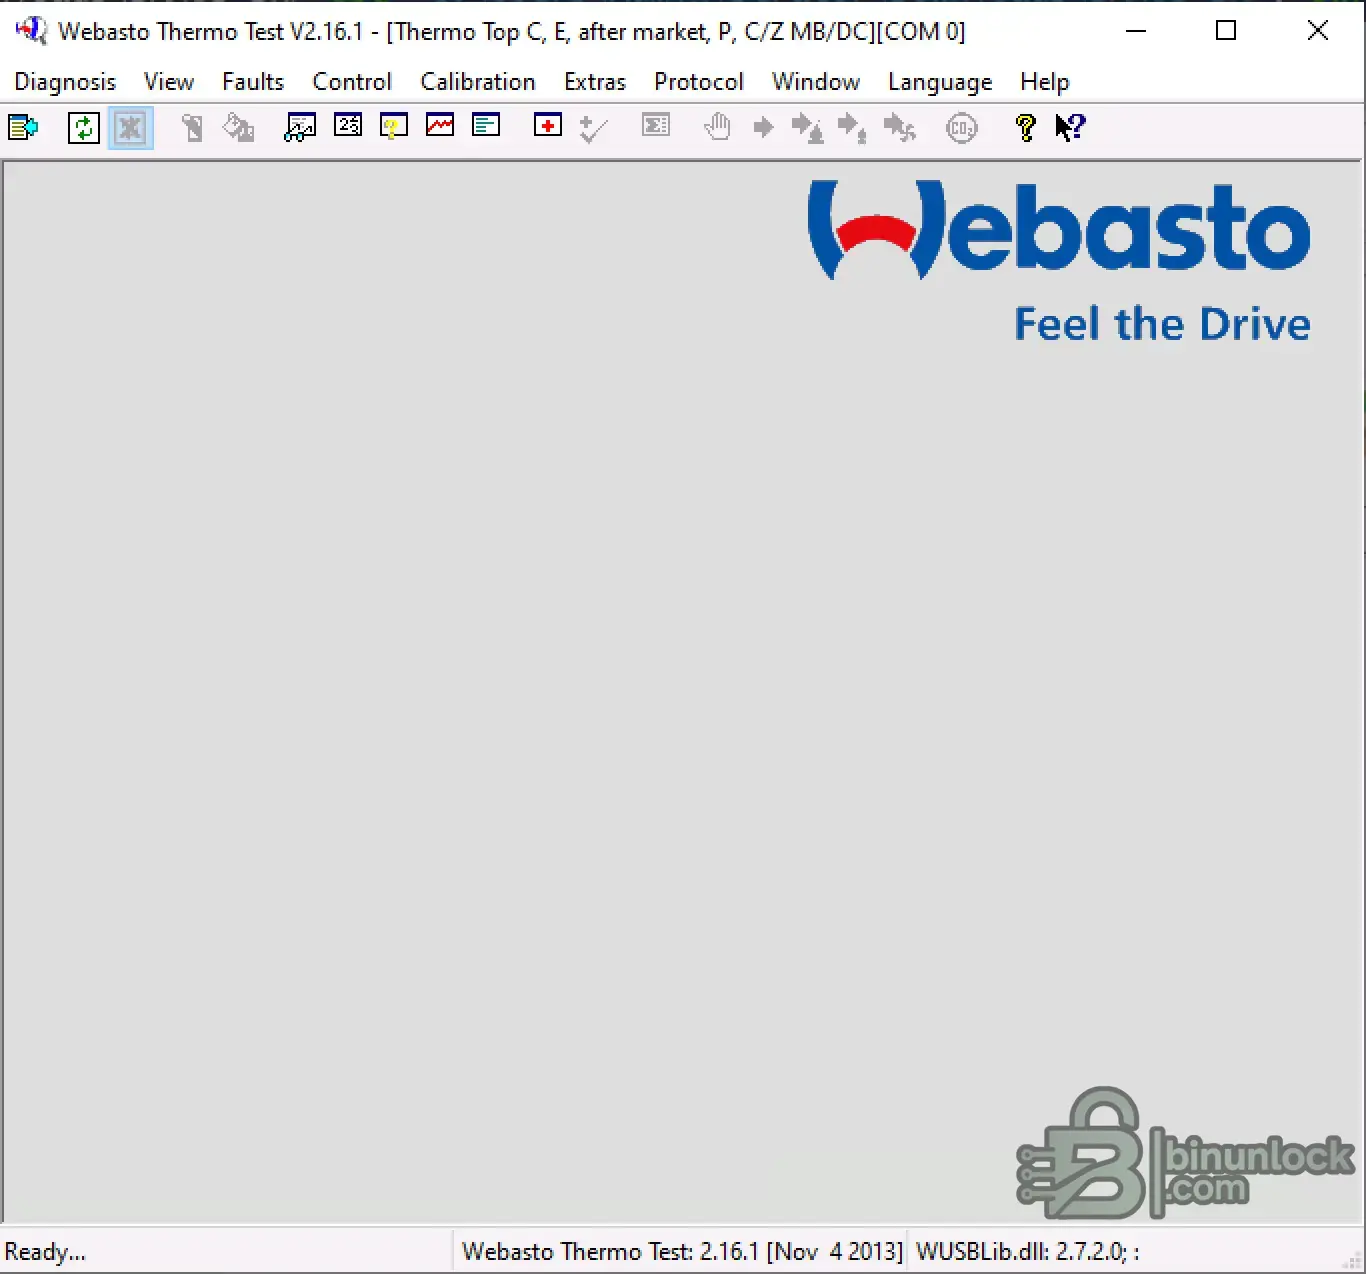Click the greyed-out checkmark plus icon
The image size is (1366, 1274).
pos(593,128)
